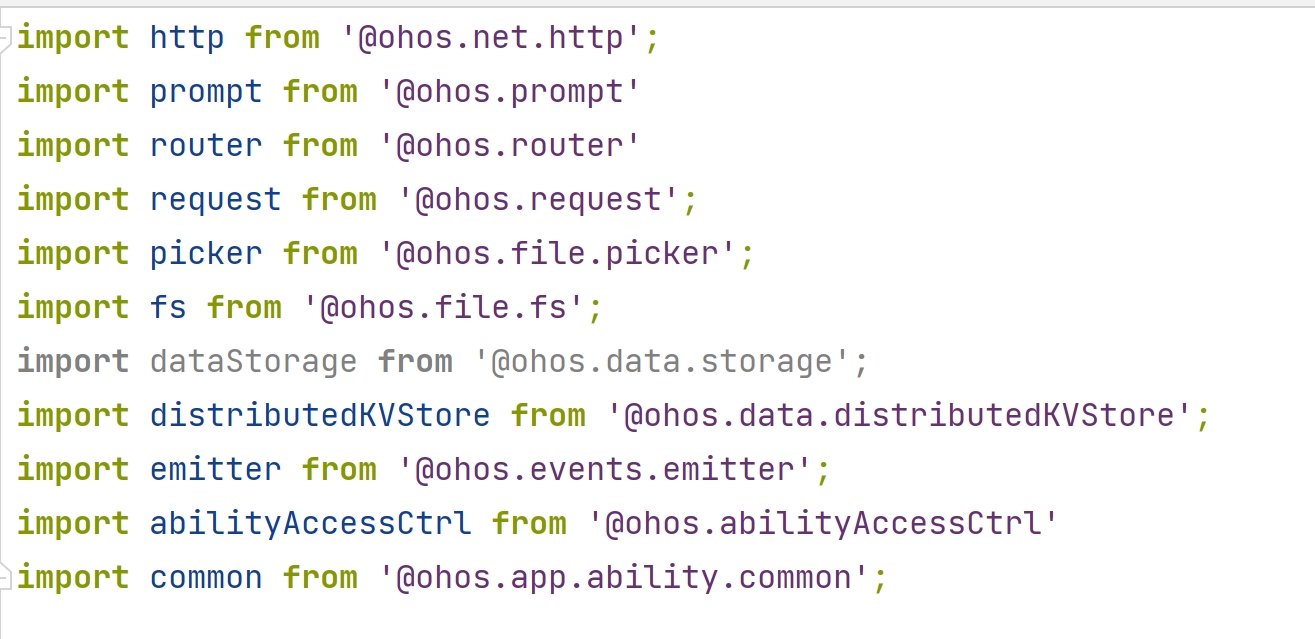
Task: Click the distributedKVStore identifier
Action: (x=319, y=416)
